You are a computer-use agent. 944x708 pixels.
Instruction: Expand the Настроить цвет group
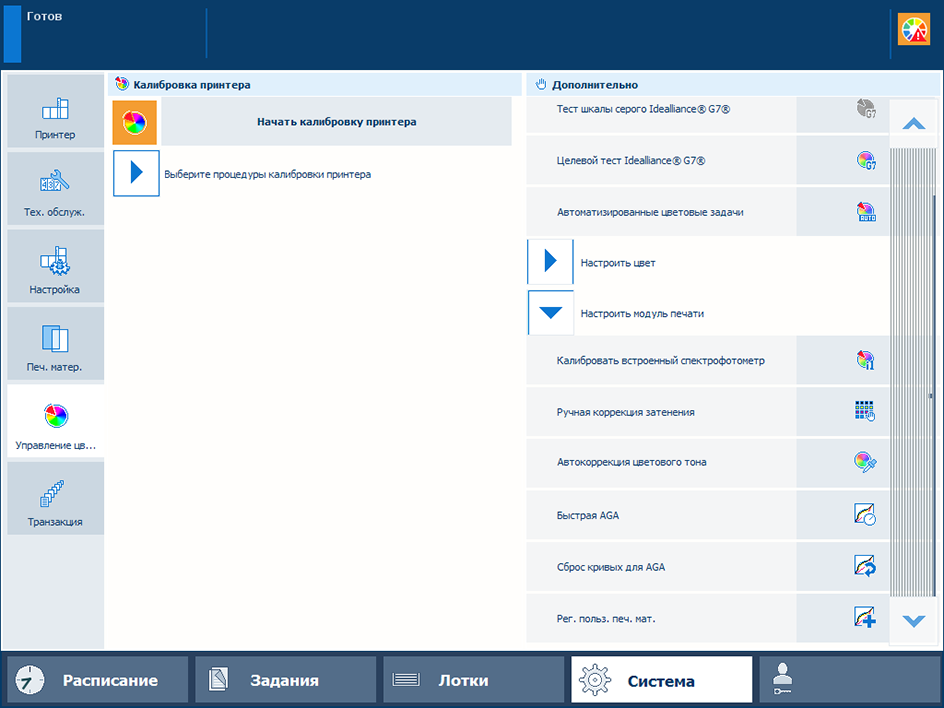click(550, 261)
